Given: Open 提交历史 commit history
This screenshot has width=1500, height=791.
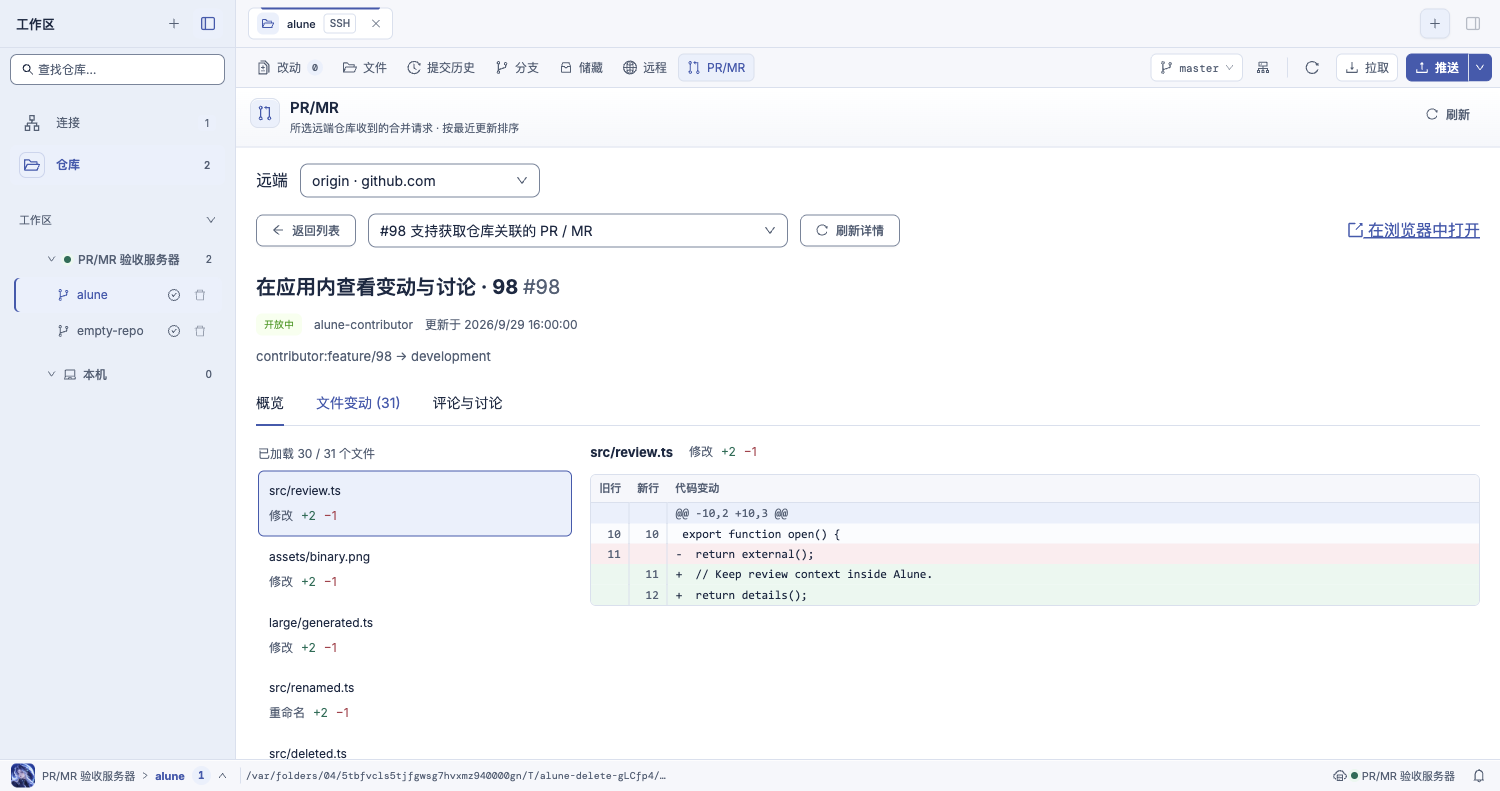Looking at the screenshot, I should tap(441, 68).
